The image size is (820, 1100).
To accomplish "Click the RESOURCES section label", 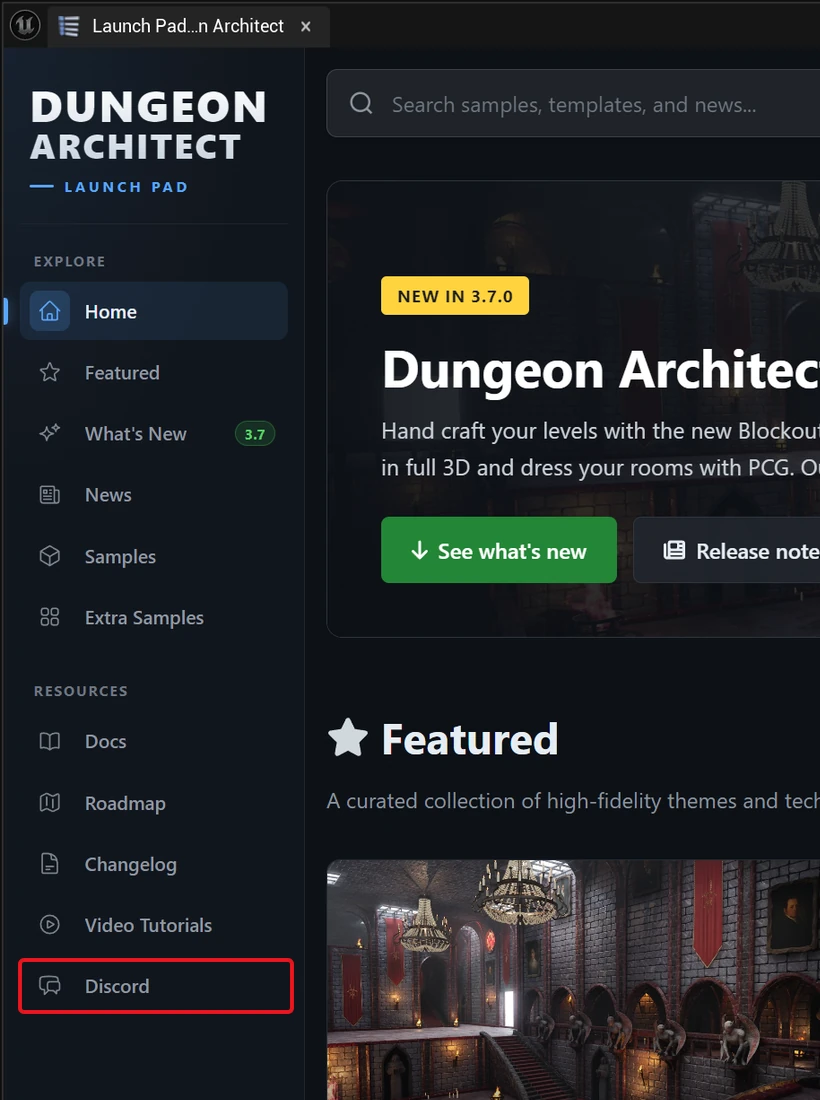I will tap(81, 691).
